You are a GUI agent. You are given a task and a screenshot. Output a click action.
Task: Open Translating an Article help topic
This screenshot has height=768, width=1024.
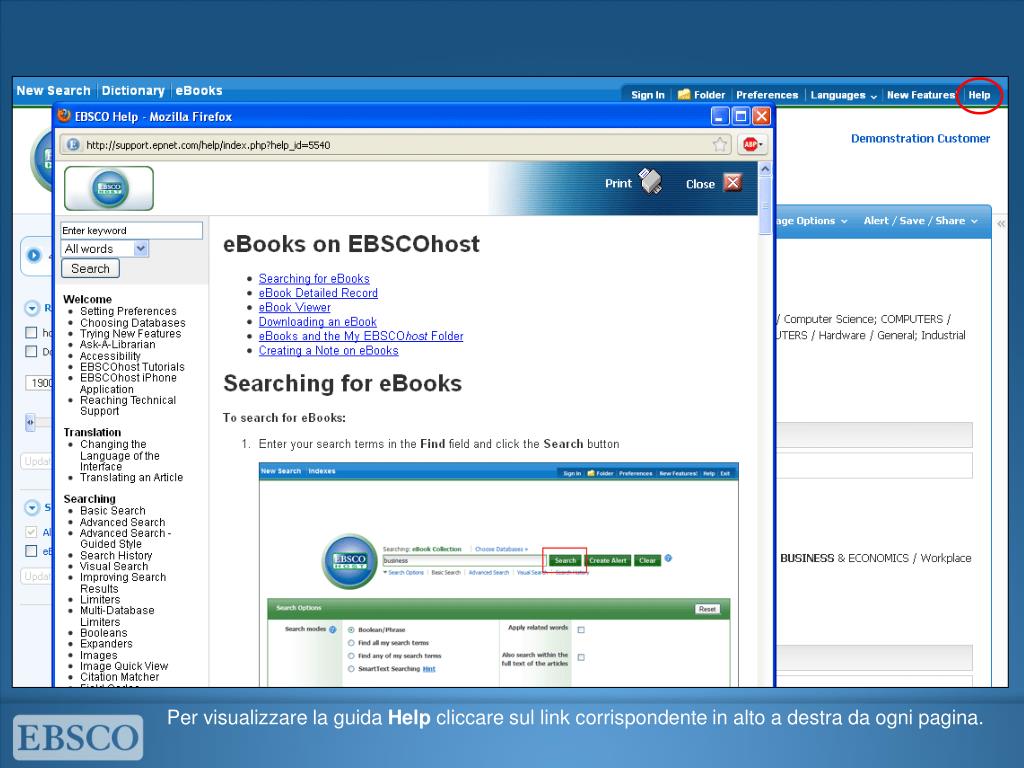131,477
